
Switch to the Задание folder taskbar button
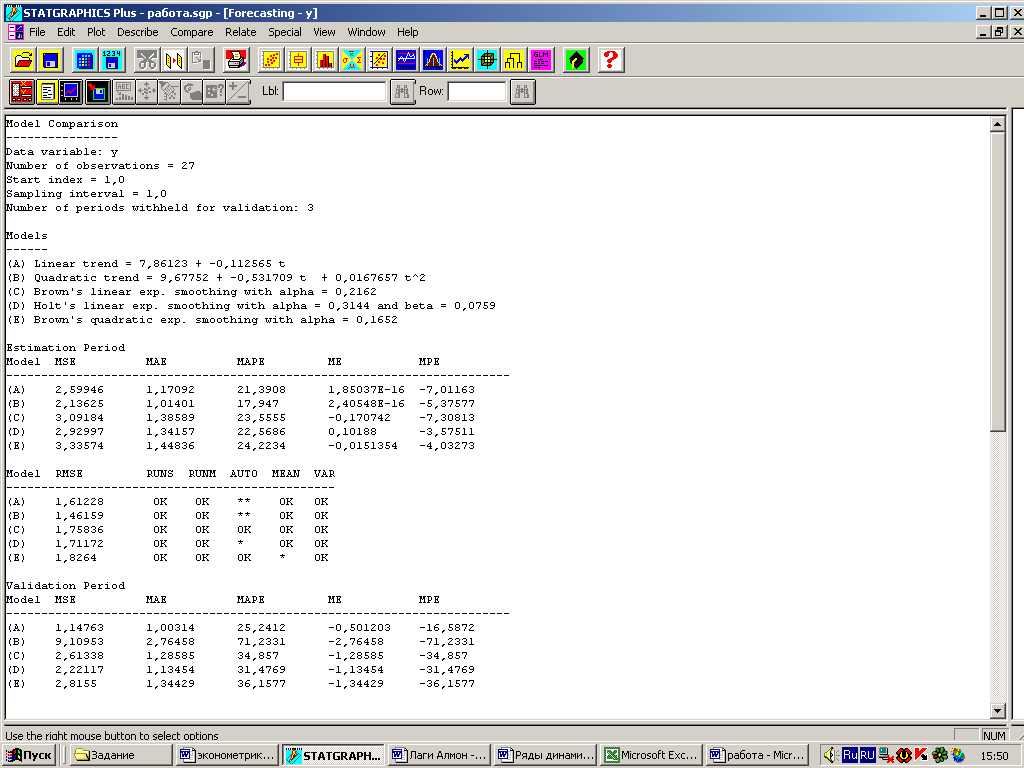[x=121, y=755]
